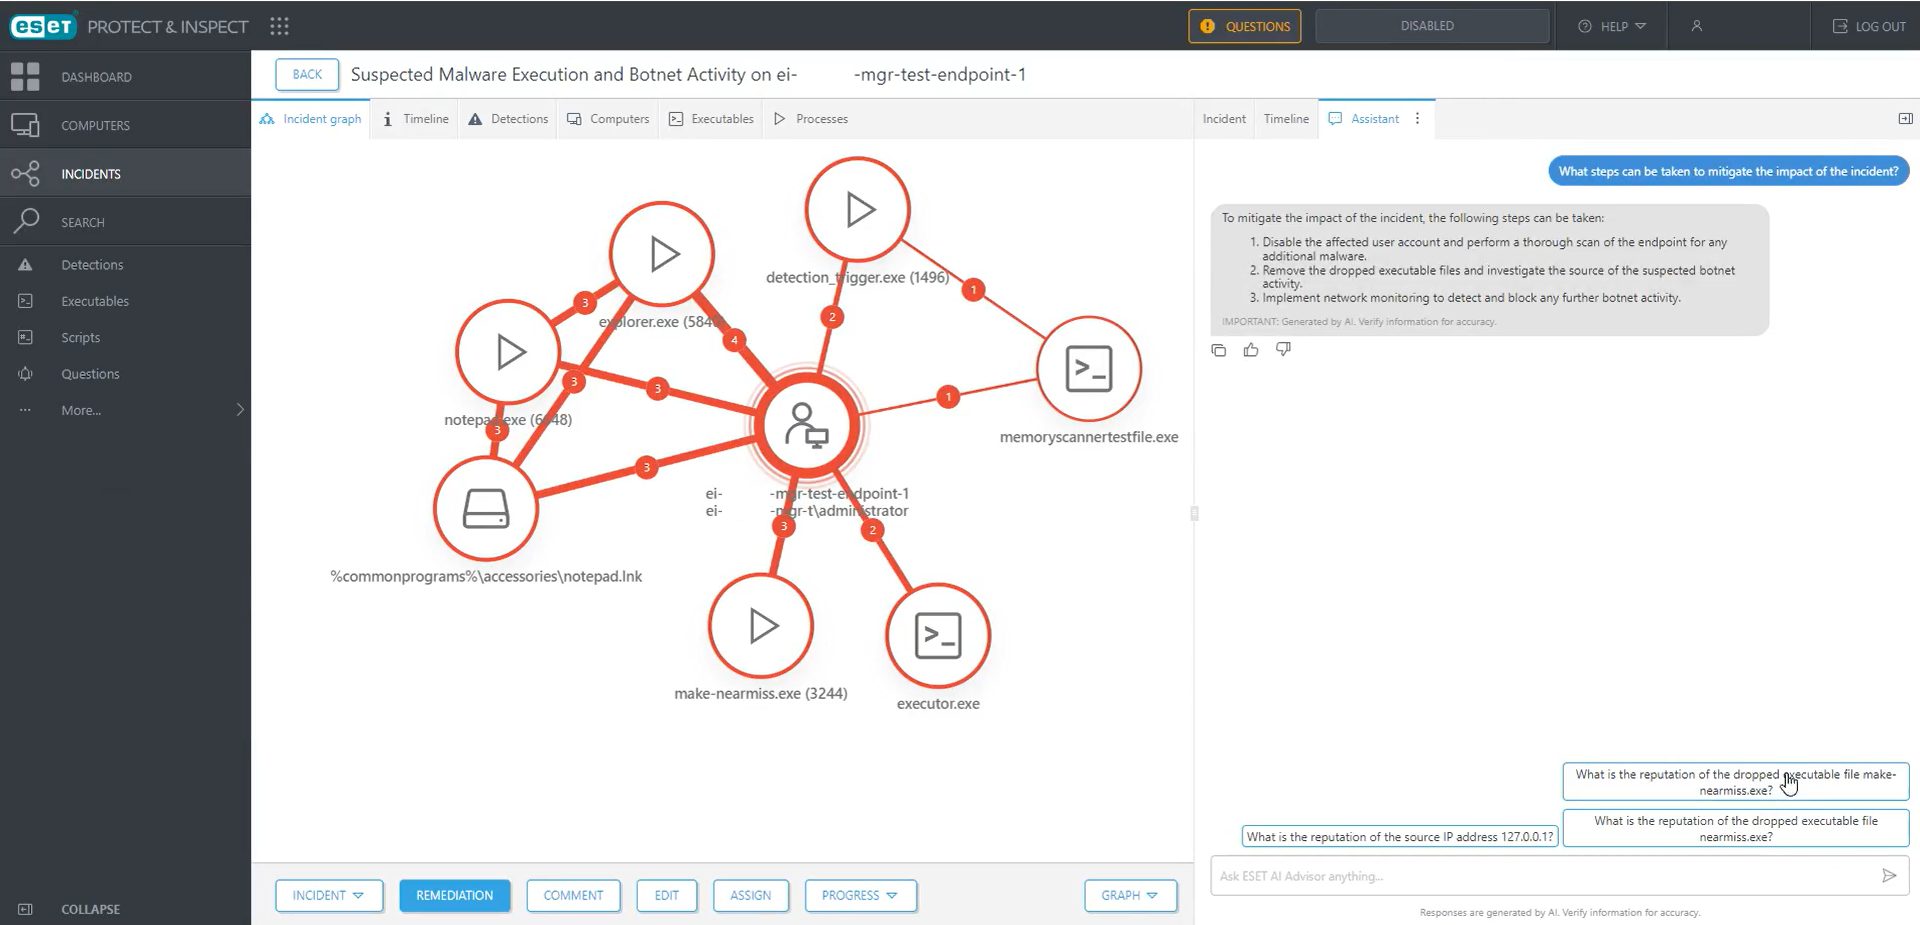Open the right panel Timeline tab
This screenshot has height=925, width=1920.
pos(1286,118)
